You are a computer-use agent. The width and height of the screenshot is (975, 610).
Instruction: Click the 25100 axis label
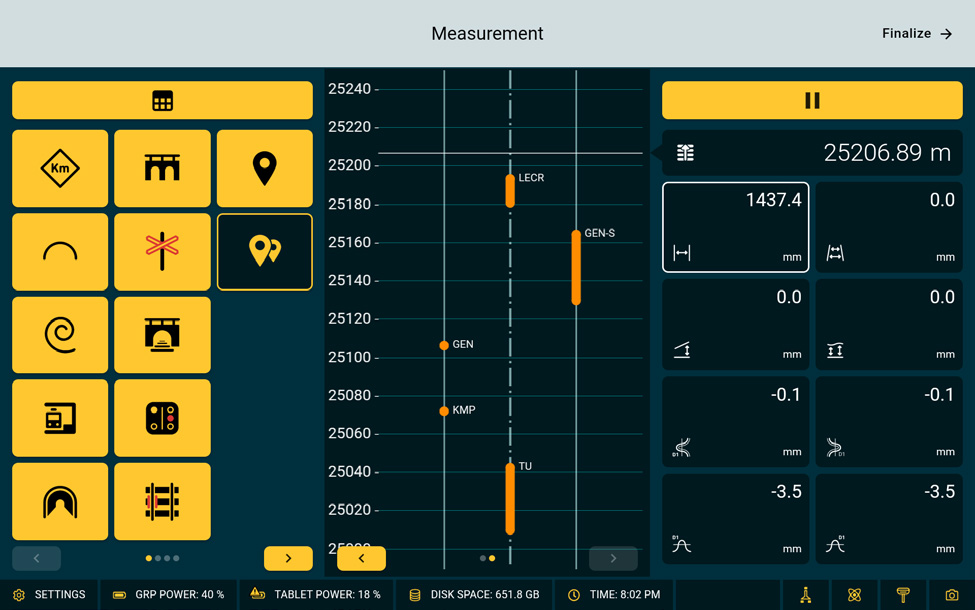point(349,358)
